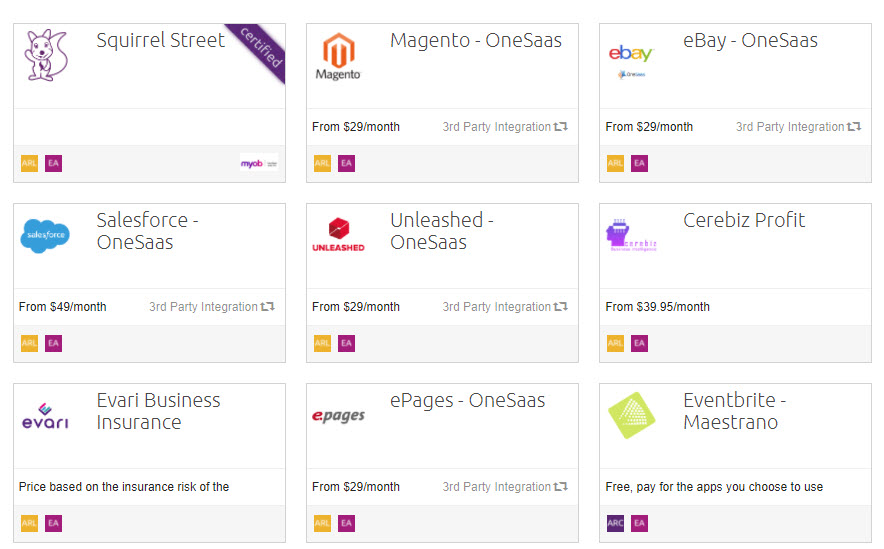The height and width of the screenshot is (549, 884).
Task: Open the Evari Business Insurance title
Action: pyautogui.click(x=158, y=411)
